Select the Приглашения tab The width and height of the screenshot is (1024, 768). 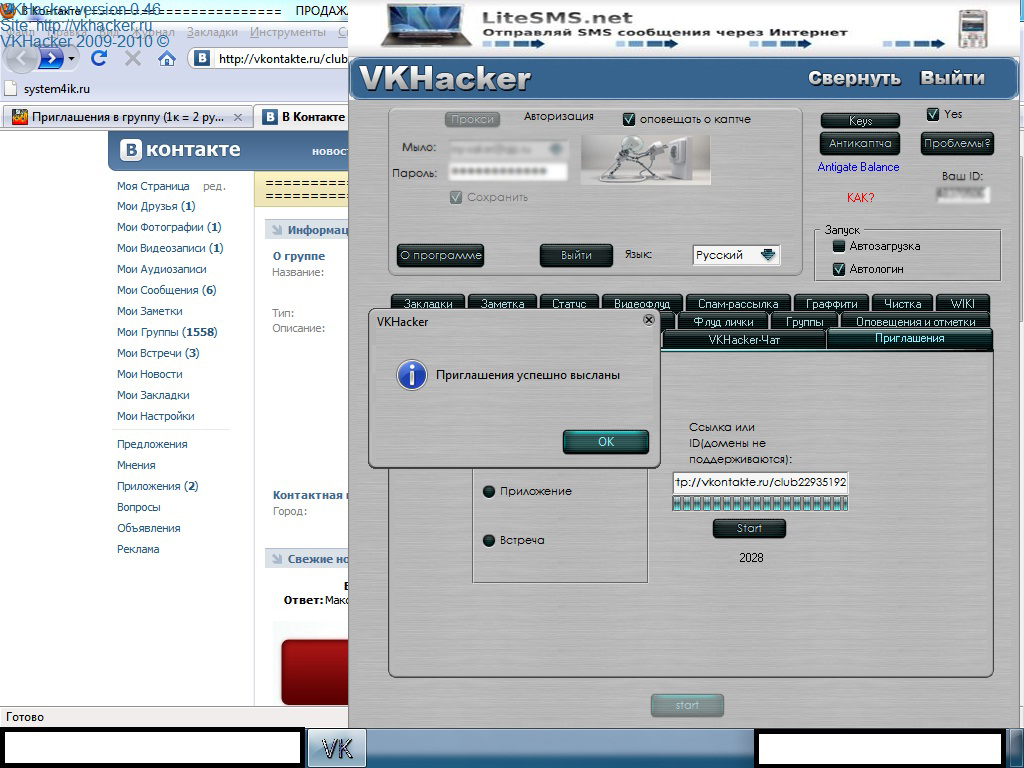pos(910,338)
